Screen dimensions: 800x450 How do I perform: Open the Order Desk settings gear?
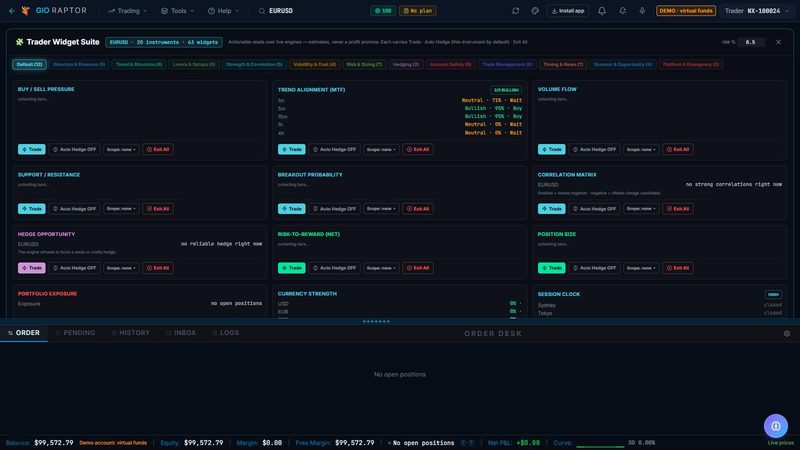[787, 333]
